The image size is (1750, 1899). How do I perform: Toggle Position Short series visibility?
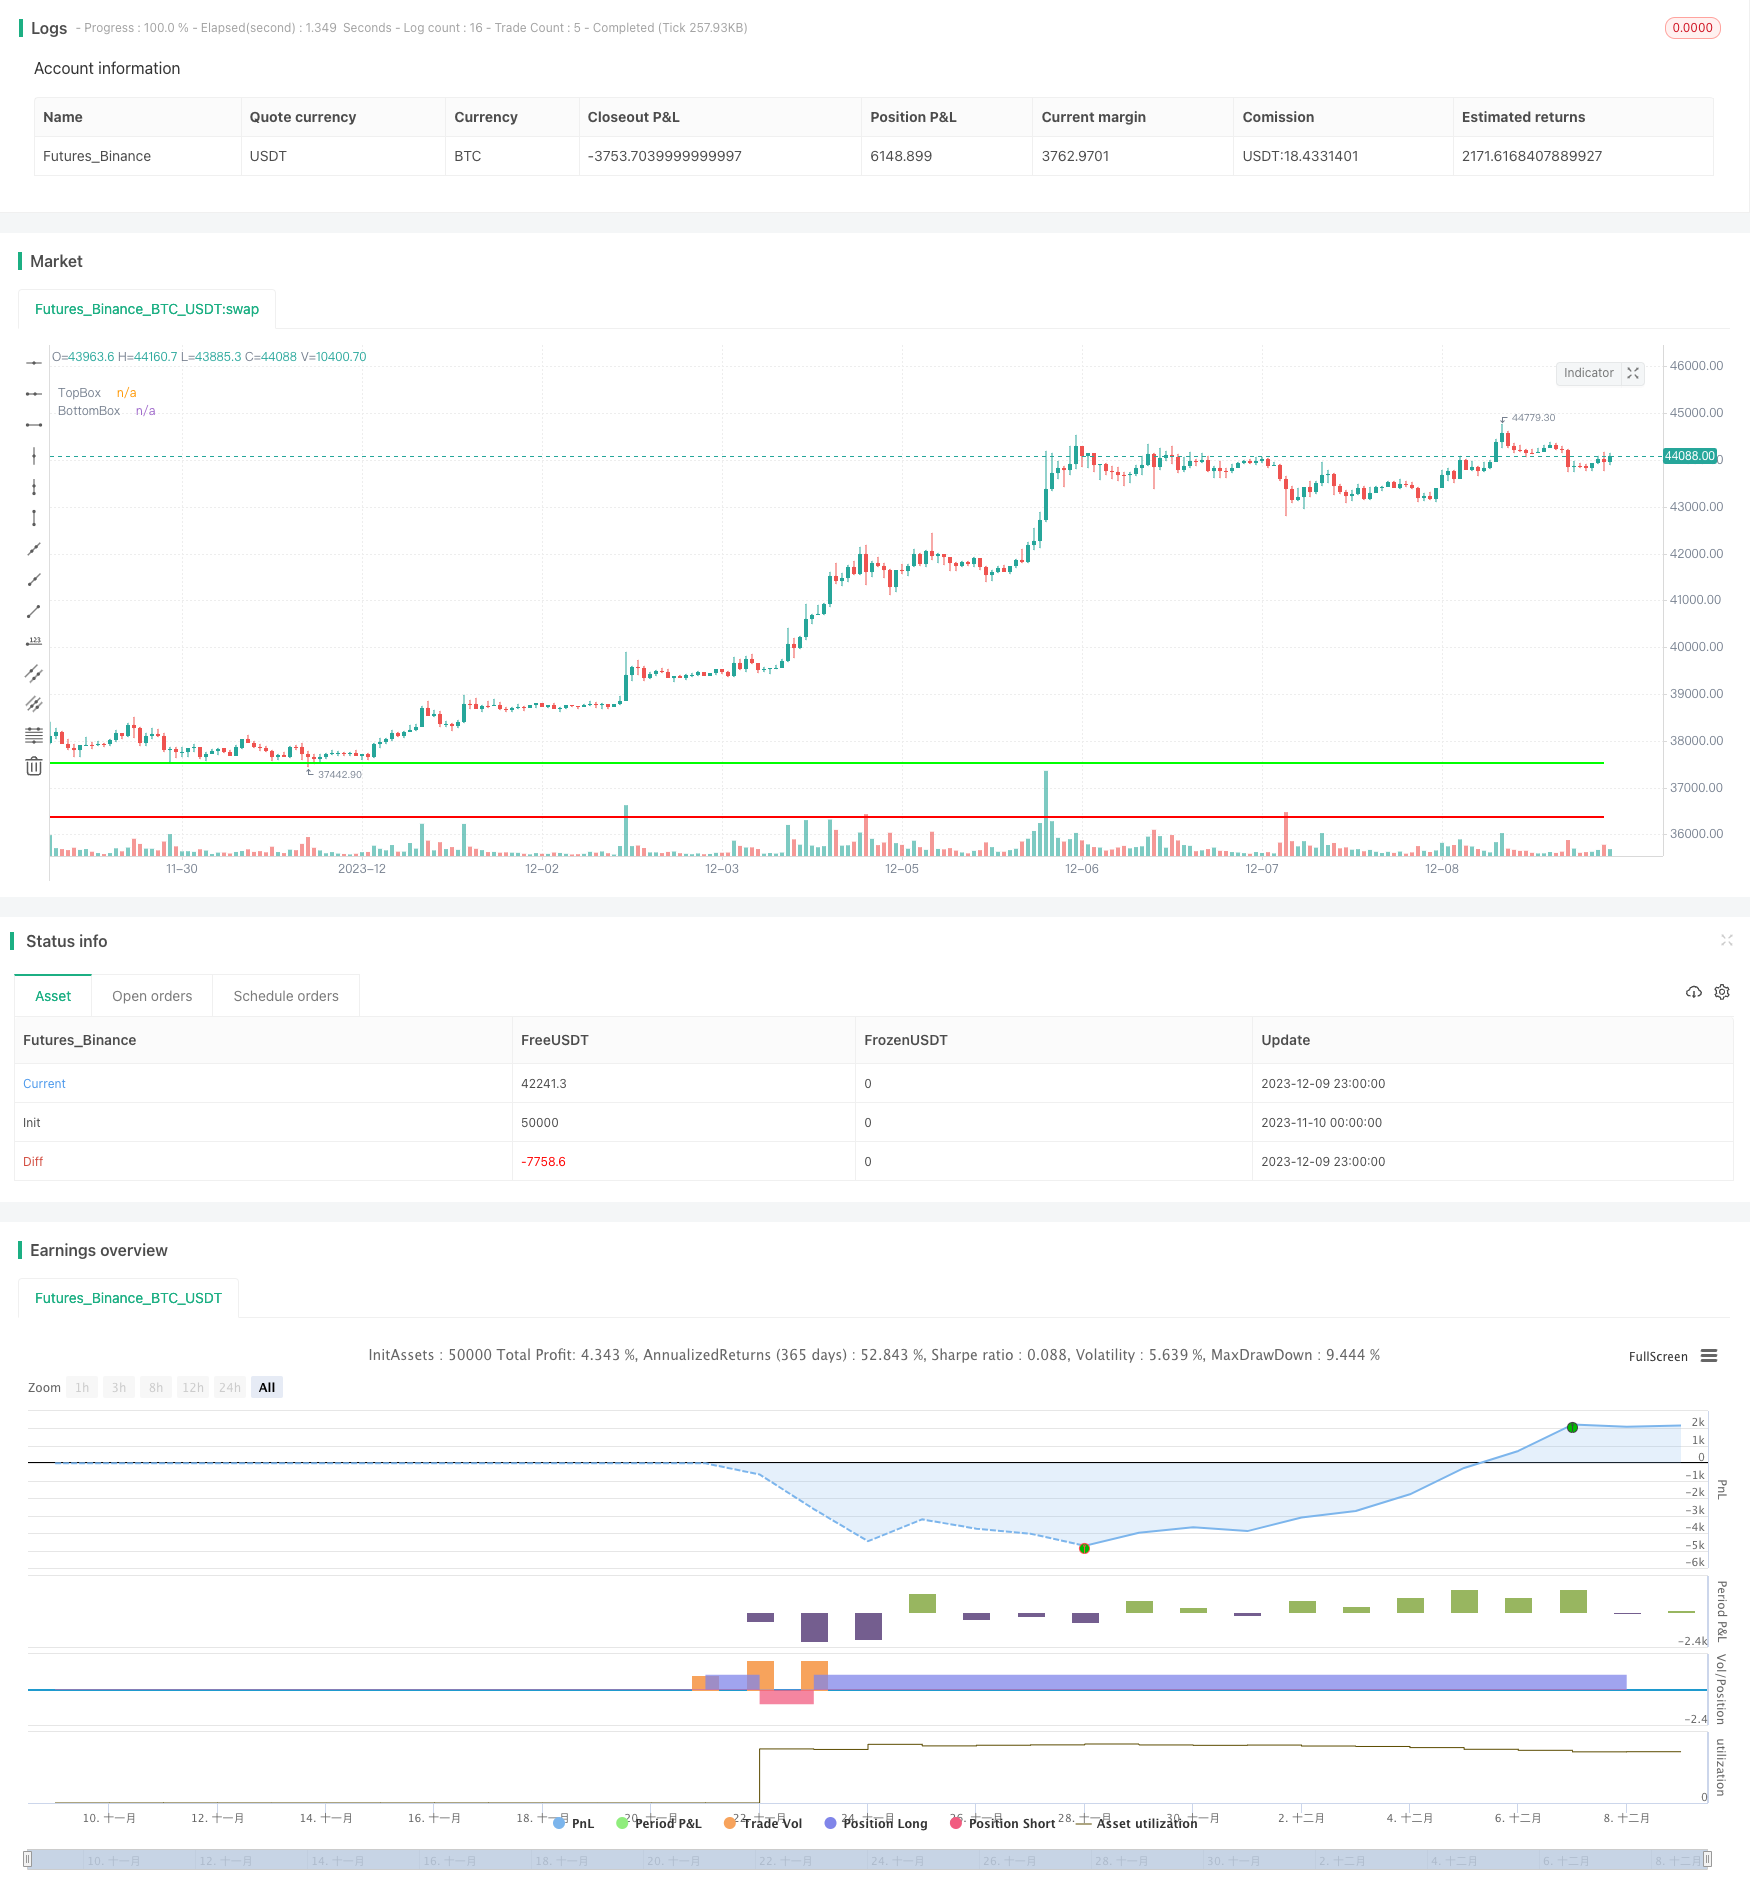(1003, 1823)
